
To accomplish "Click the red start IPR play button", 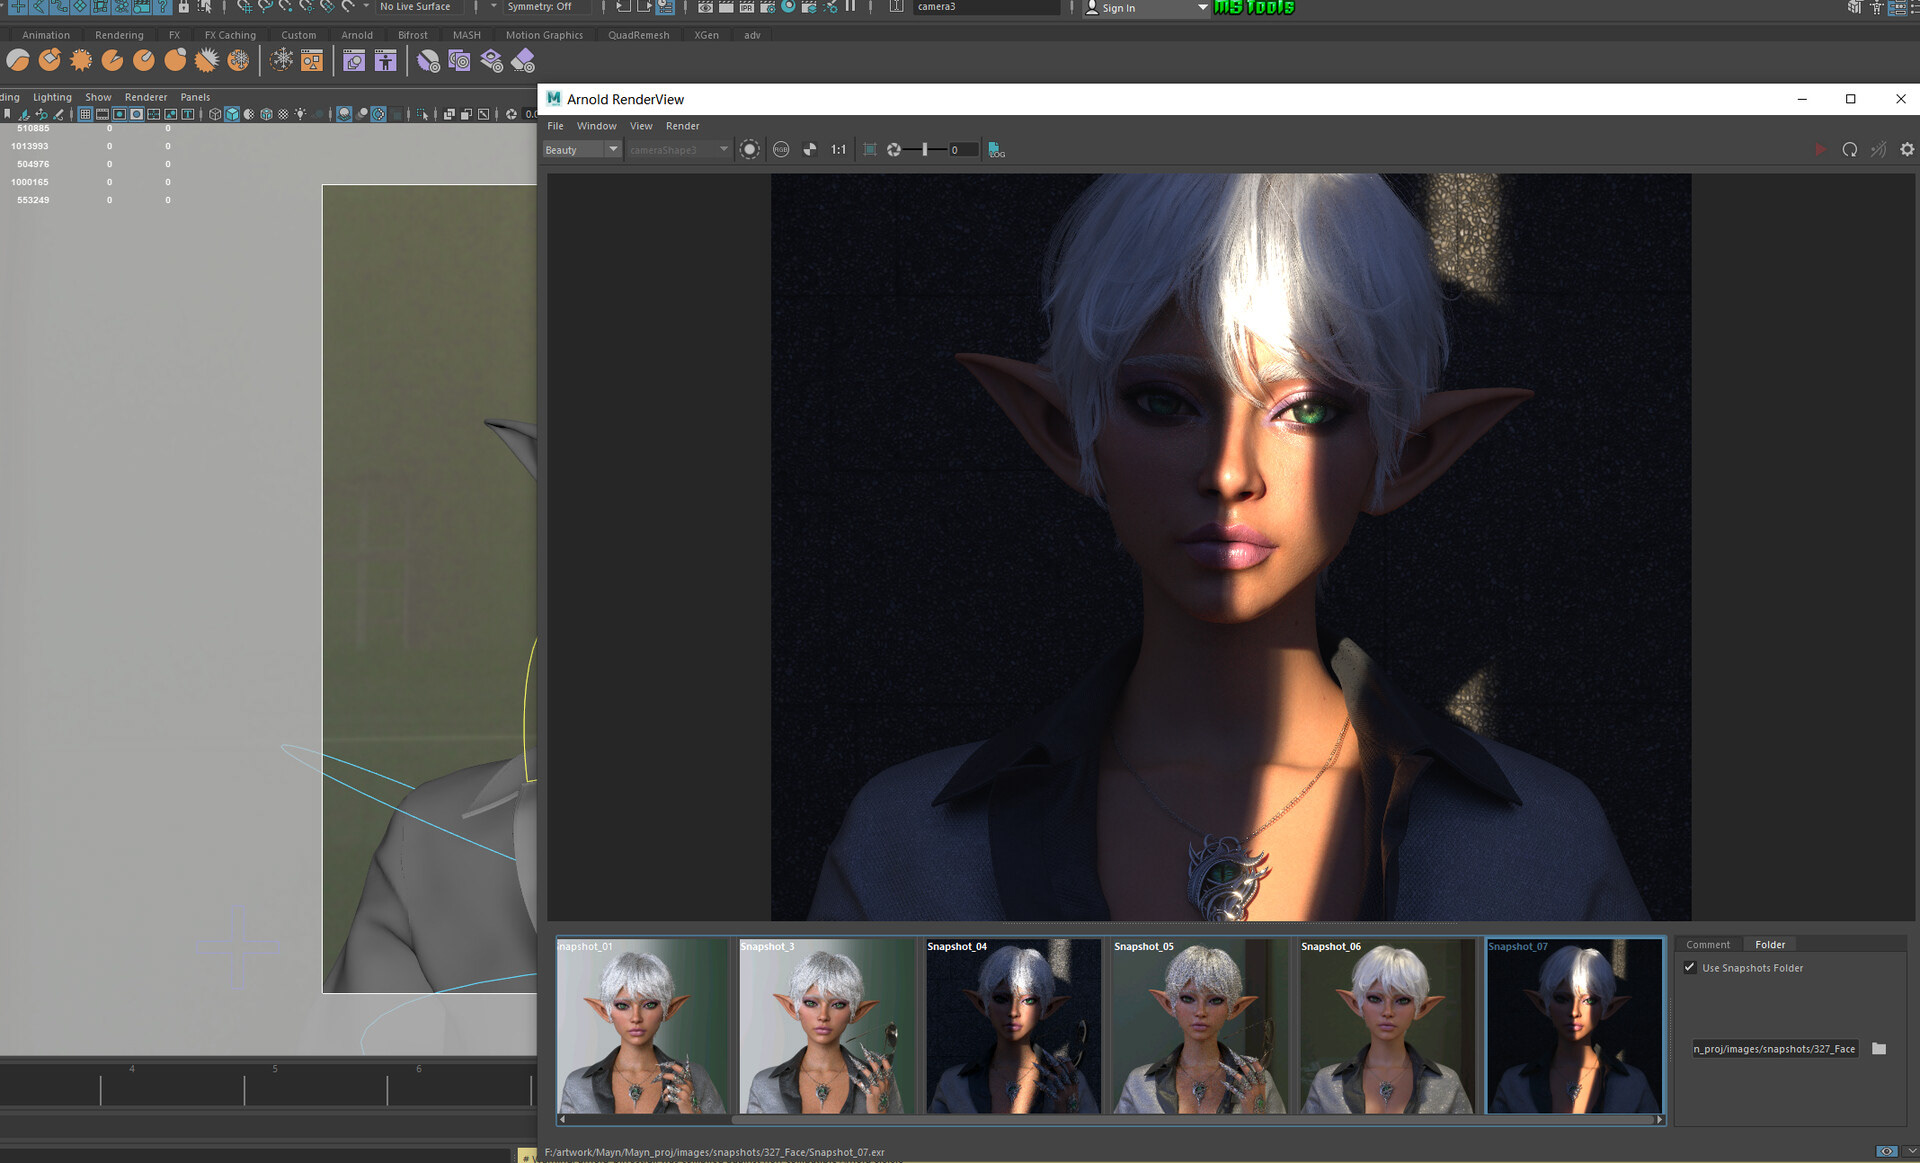I will click(x=1819, y=150).
